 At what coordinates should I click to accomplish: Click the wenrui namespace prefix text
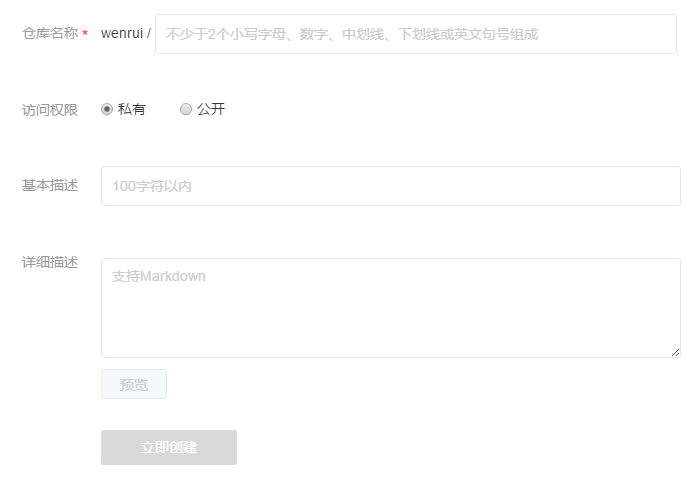coord(122,34)
